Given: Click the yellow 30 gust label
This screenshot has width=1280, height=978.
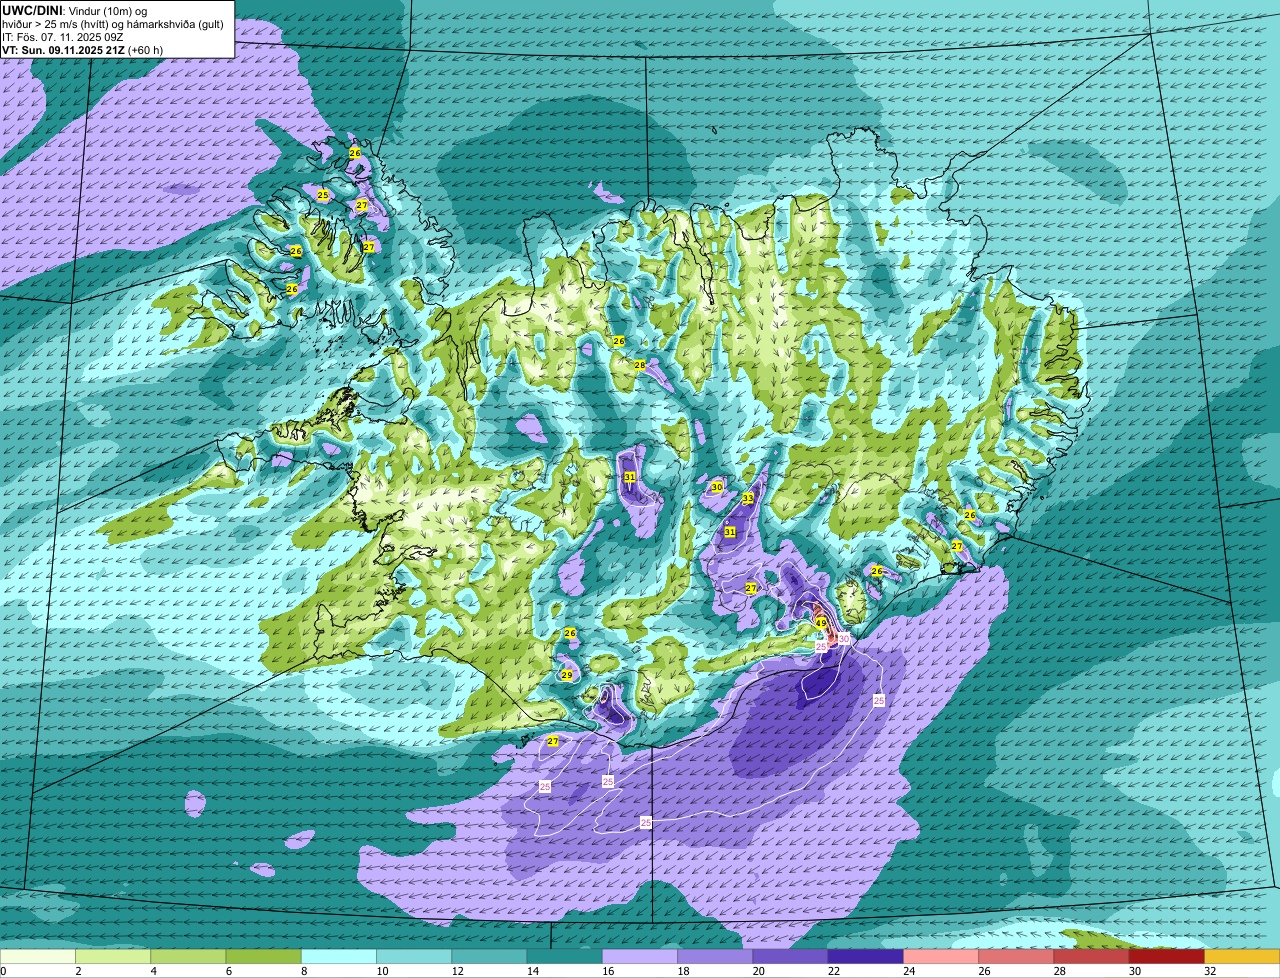Looking at the screenshot, I should tap(716, 487).
